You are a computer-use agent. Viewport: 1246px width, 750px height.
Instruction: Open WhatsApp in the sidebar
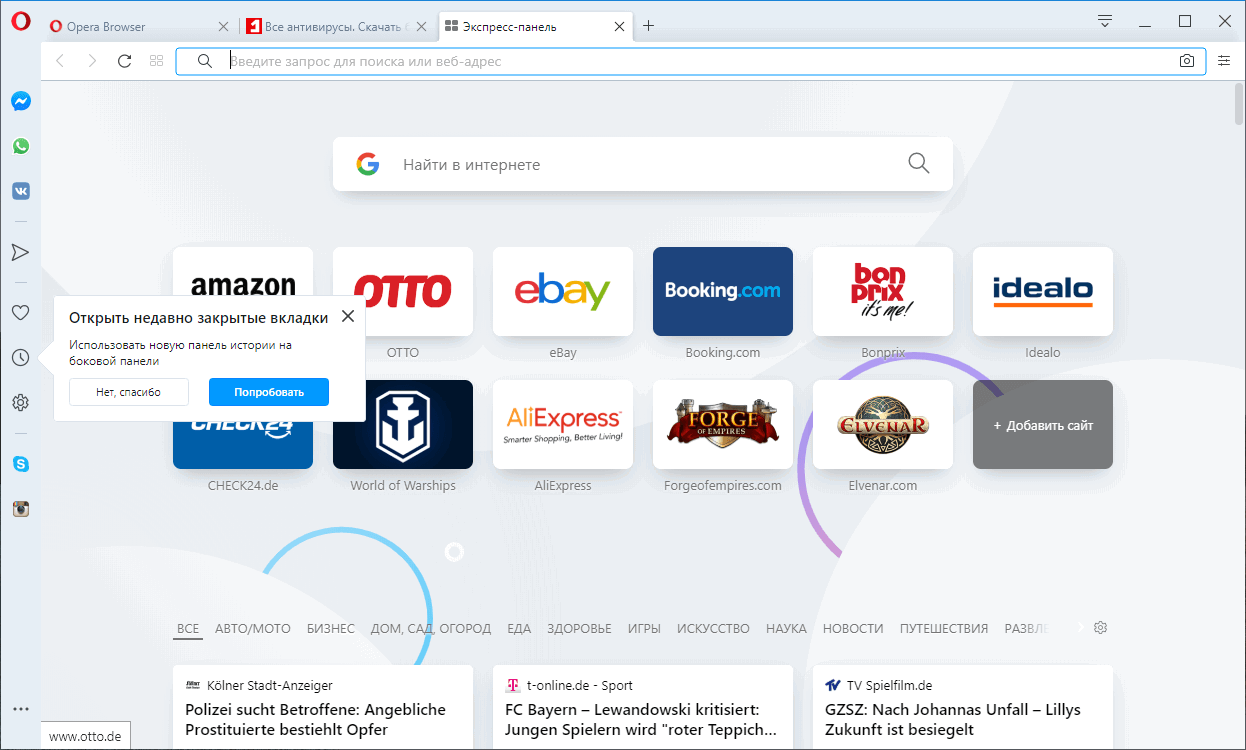[x=20, y=146]
